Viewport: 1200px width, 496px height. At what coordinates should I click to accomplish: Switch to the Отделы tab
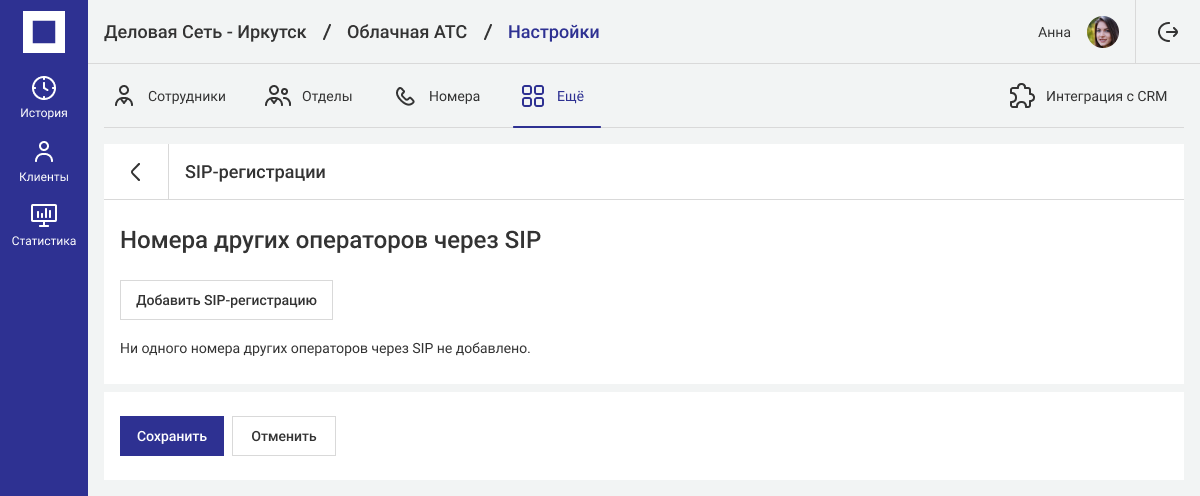pos(309,96)
